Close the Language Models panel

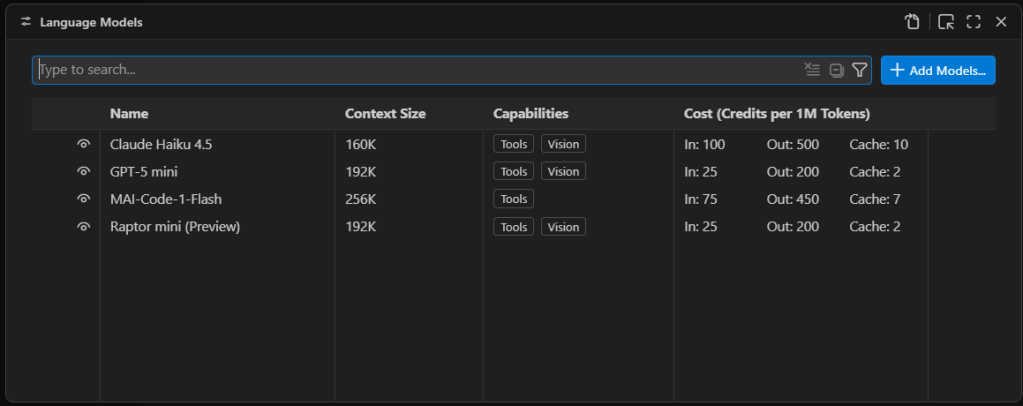click(1001, 22)
